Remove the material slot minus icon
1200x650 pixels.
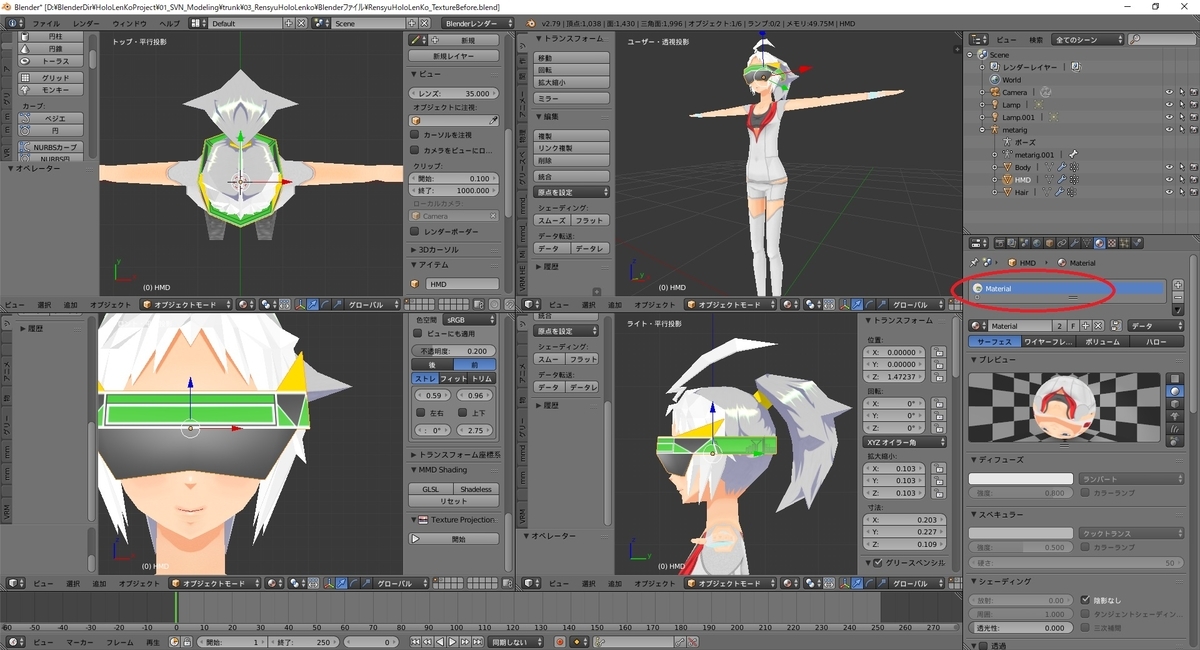[1178, 297]
